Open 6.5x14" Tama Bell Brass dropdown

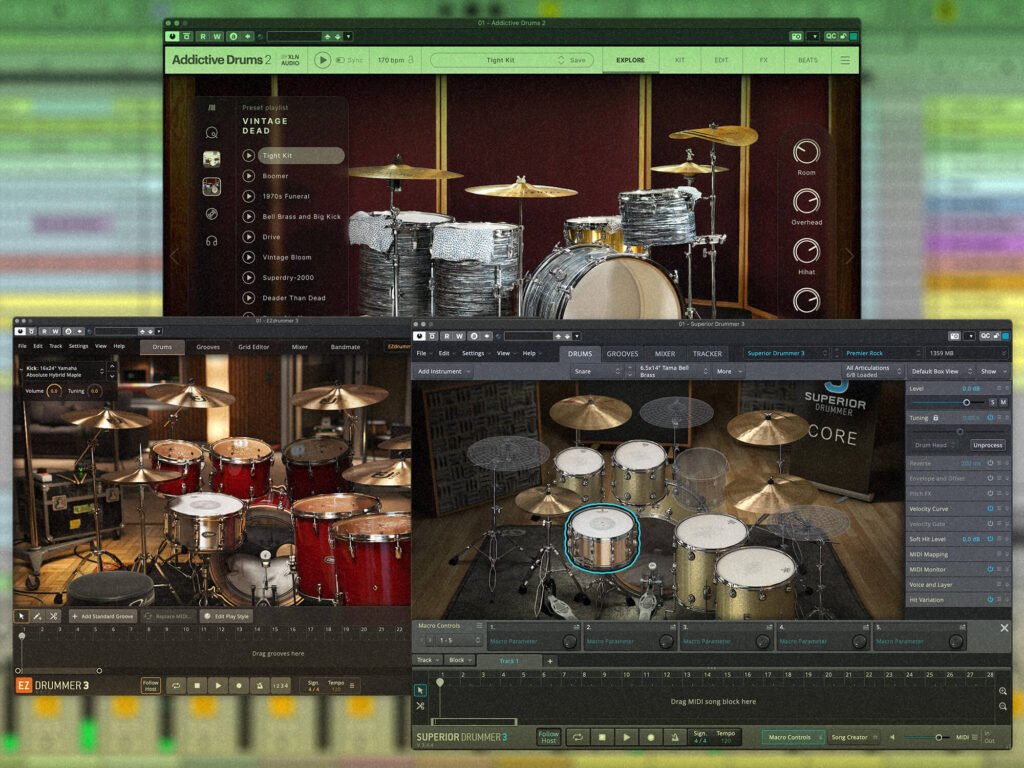(x=673, y=371)
